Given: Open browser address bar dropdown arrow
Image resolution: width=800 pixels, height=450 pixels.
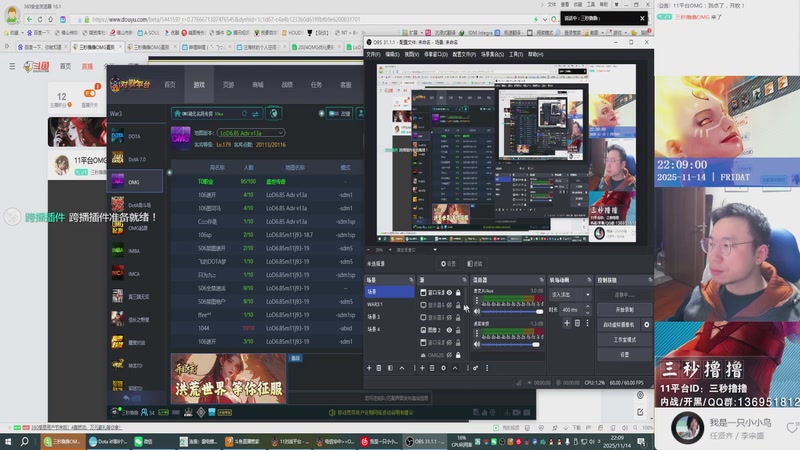Looking at the screenshot, I should (545, 19).
